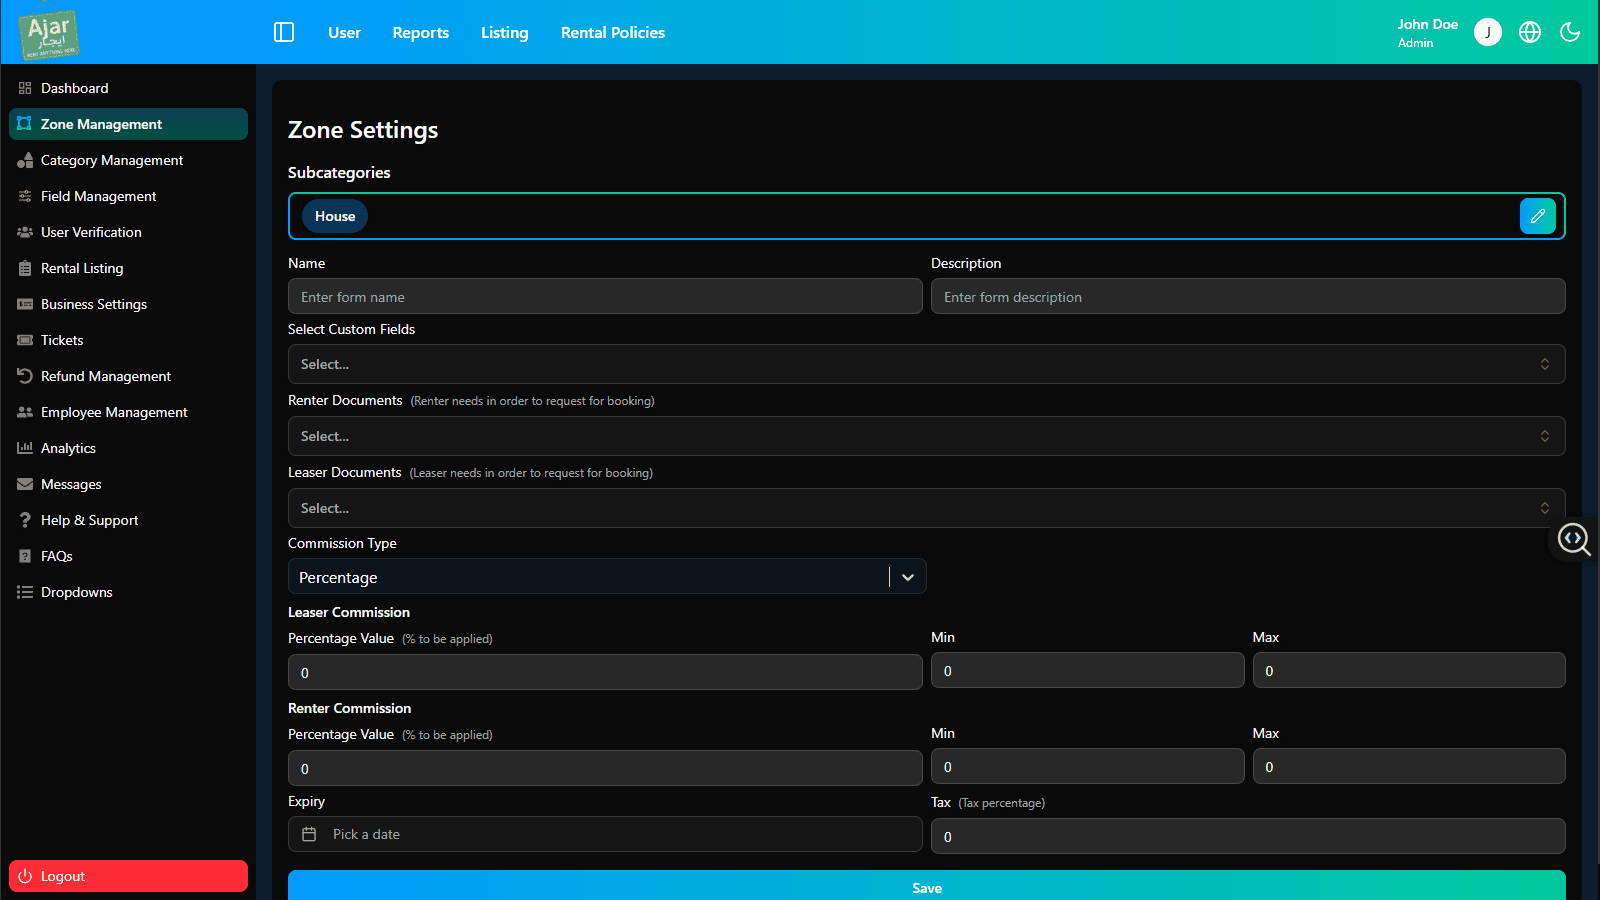
Task: Click the Refund Management undo icon
Action: [x=25, y=376]
